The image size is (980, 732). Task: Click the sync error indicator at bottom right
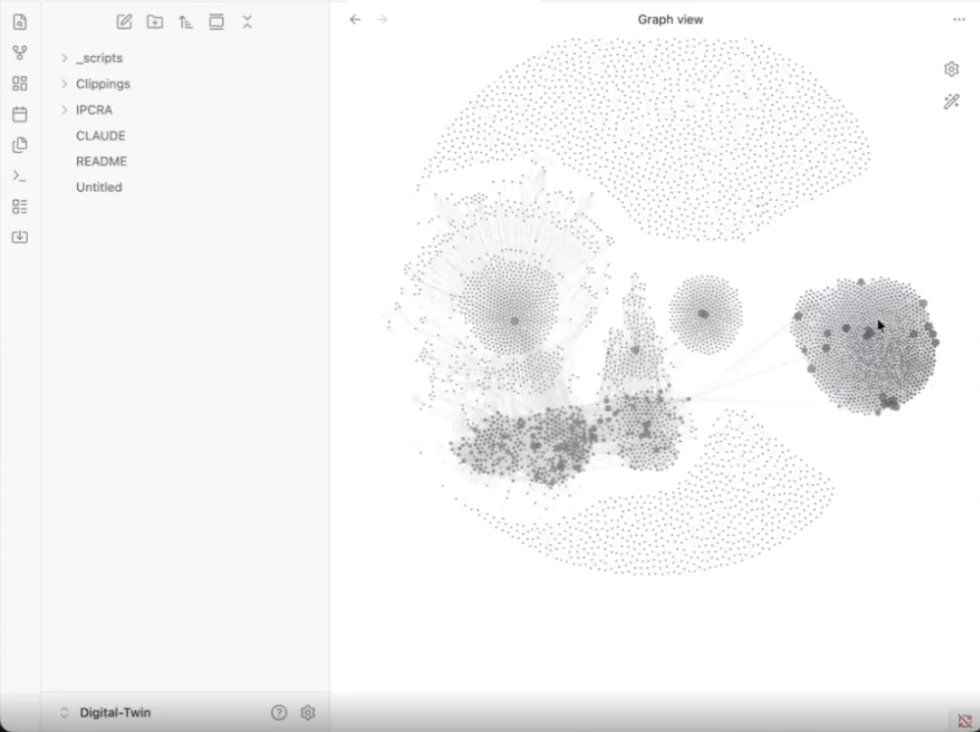(964, 719)
